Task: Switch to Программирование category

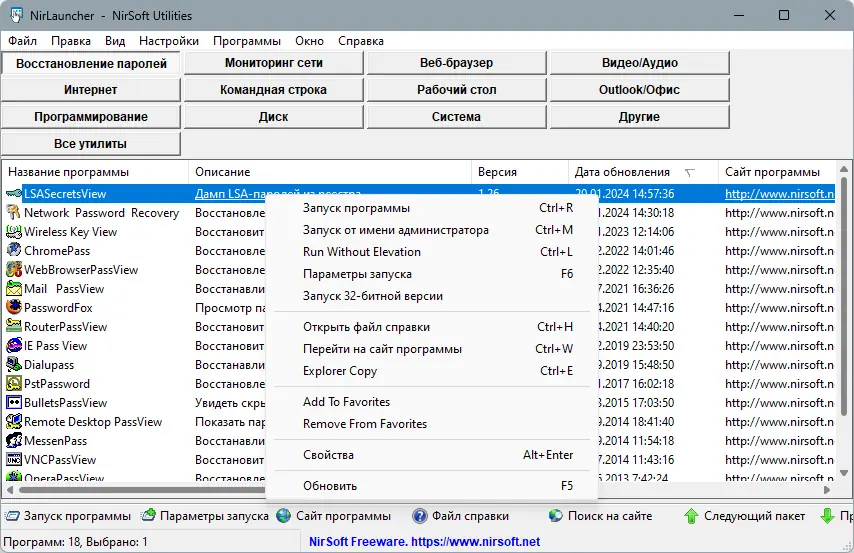Action: tap(90, 117)
